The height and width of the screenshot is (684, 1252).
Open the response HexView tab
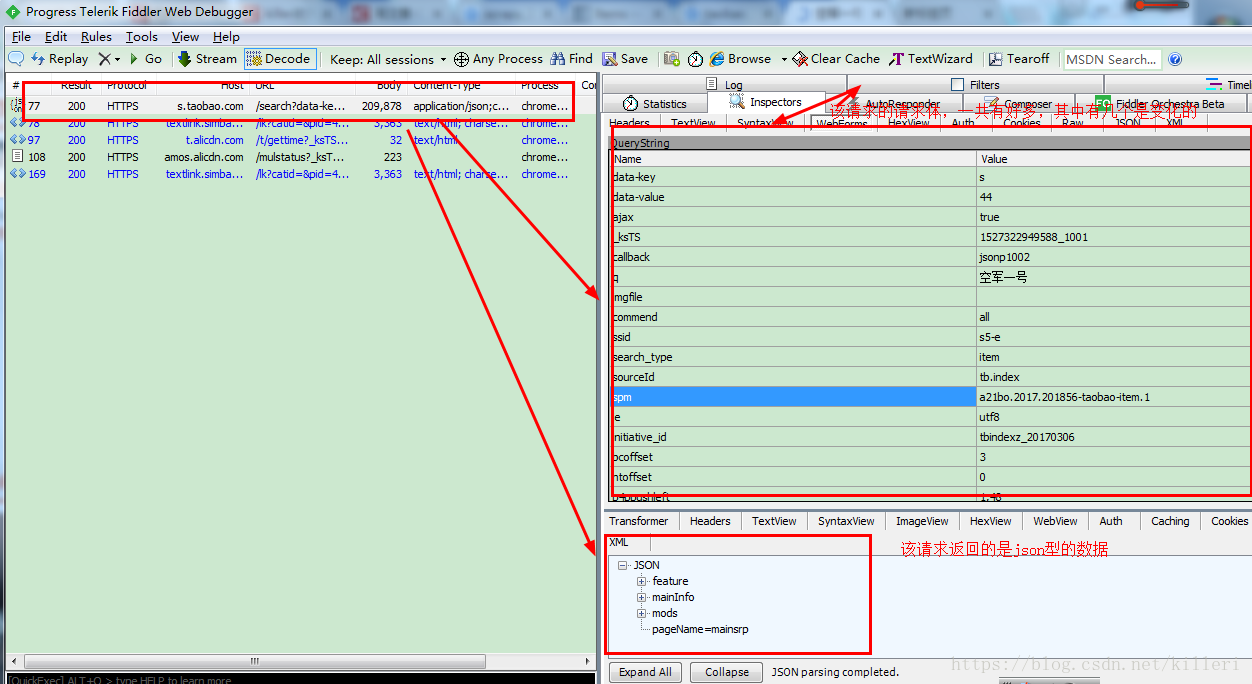click(991, 521)
